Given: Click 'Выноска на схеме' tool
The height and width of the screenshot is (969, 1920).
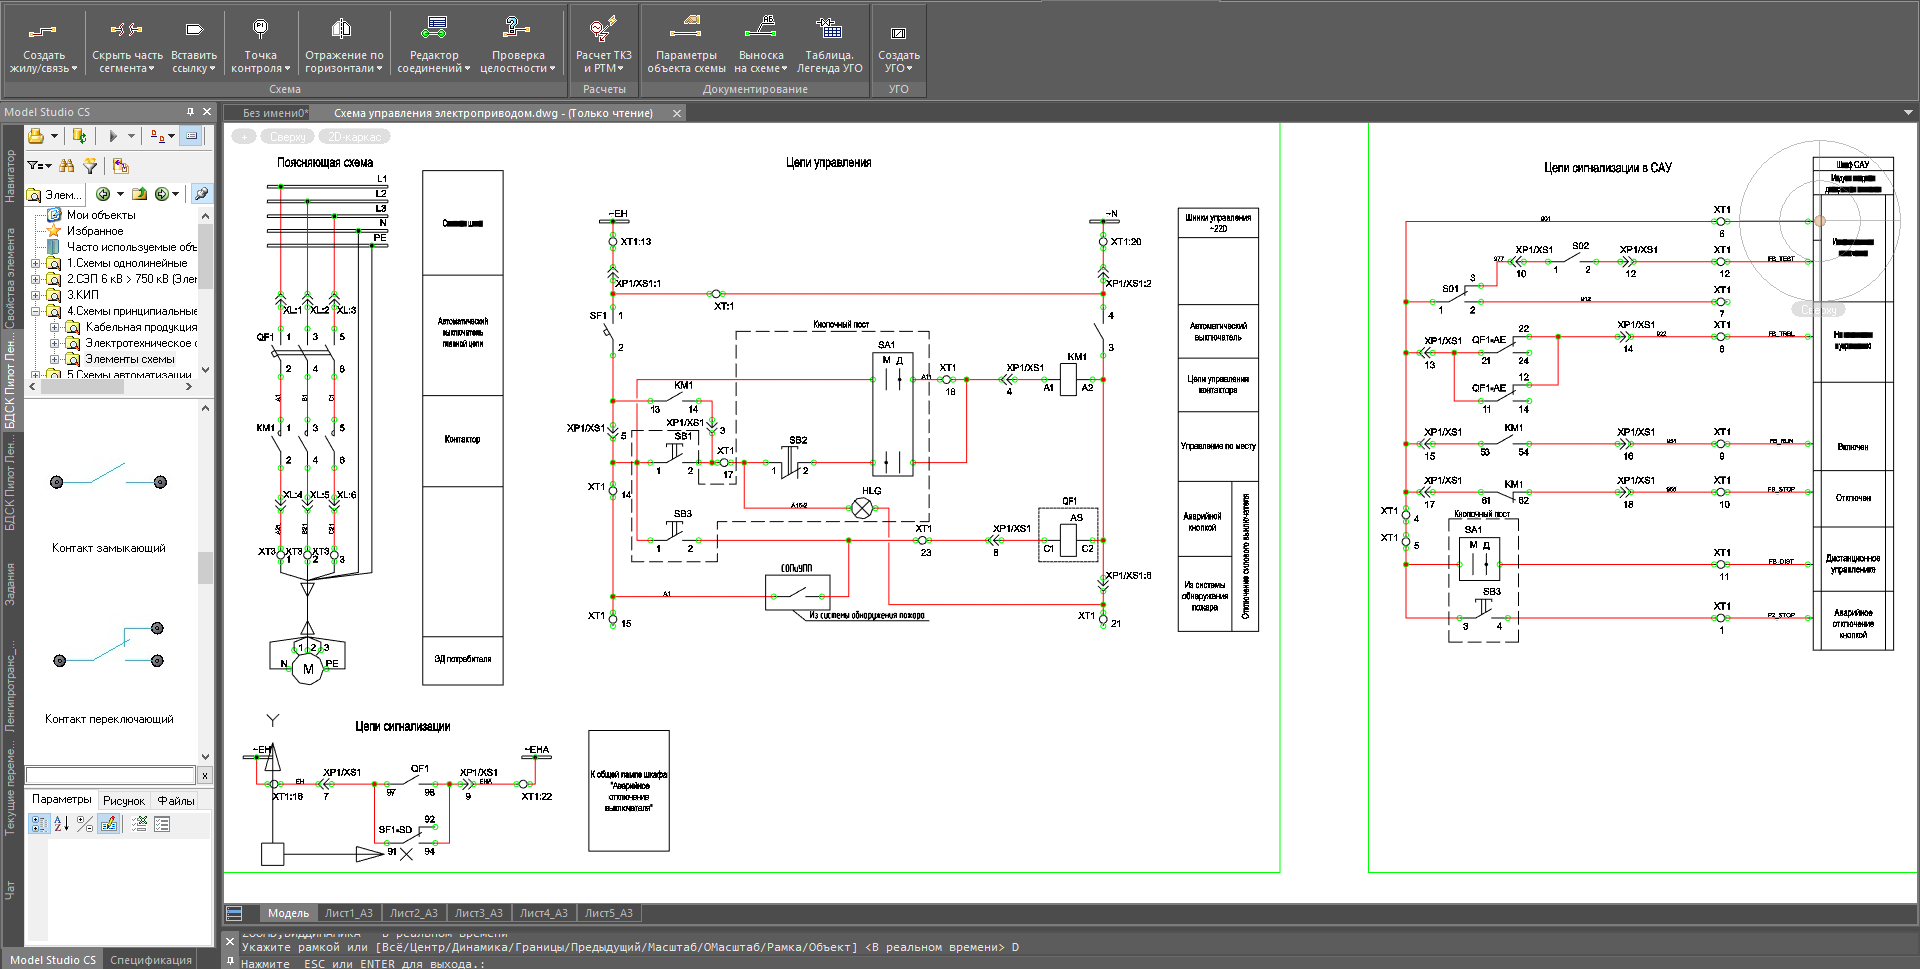Looking at the screenshot, I should click(761, 46).
